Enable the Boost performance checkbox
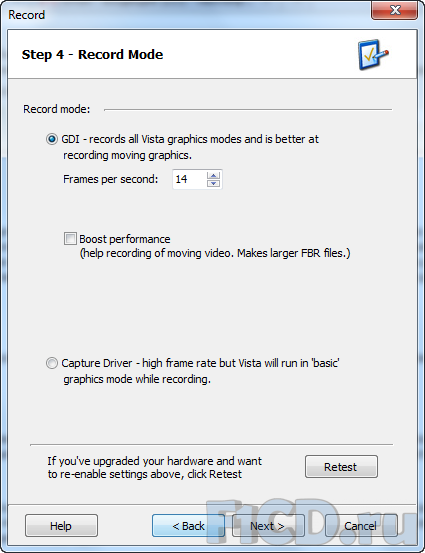Screen dimensions: 425x553 coord(70,238)
